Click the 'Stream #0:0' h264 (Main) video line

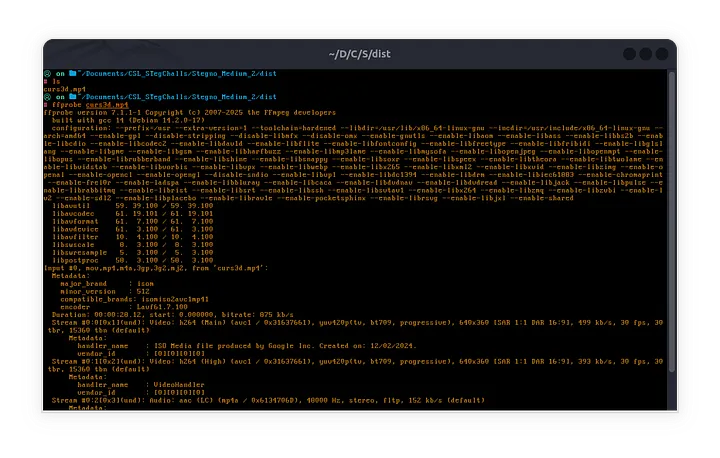[354, 327]
